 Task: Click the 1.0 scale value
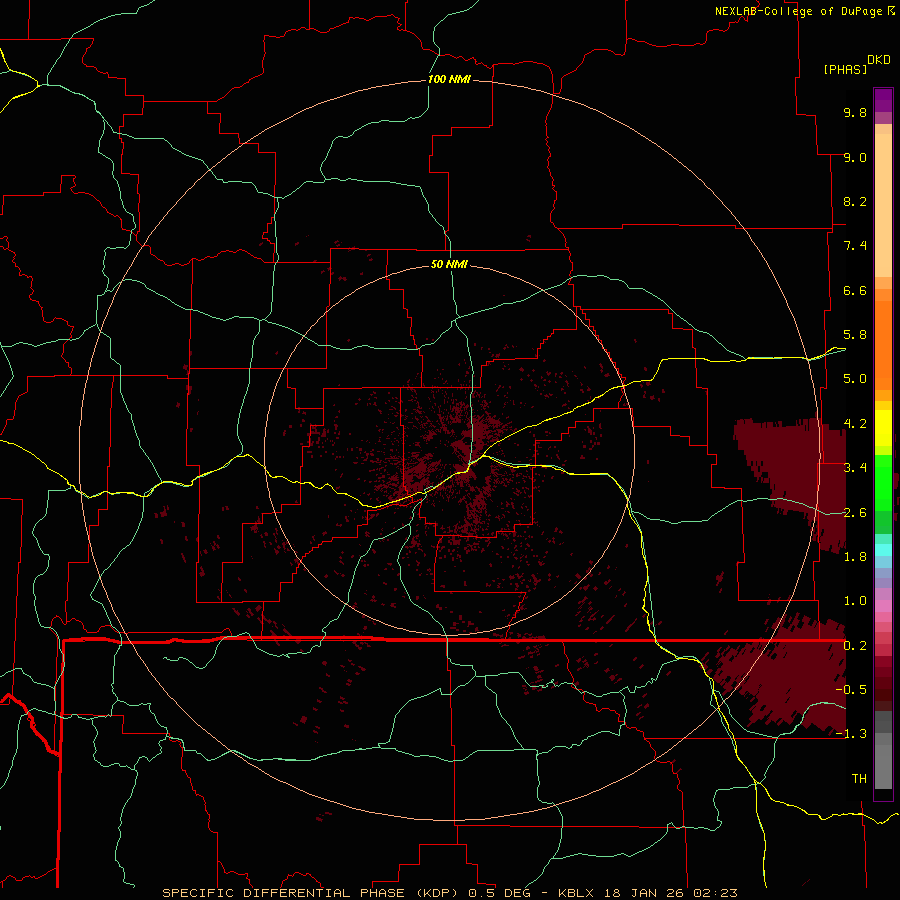[x=855, y=602]
